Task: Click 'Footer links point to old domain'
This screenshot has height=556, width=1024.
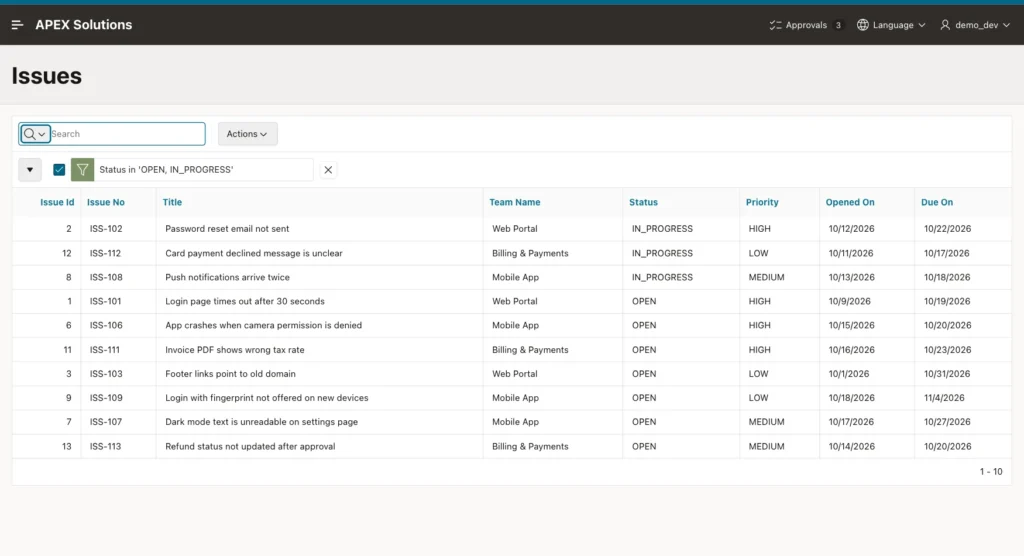Action: 231,374
